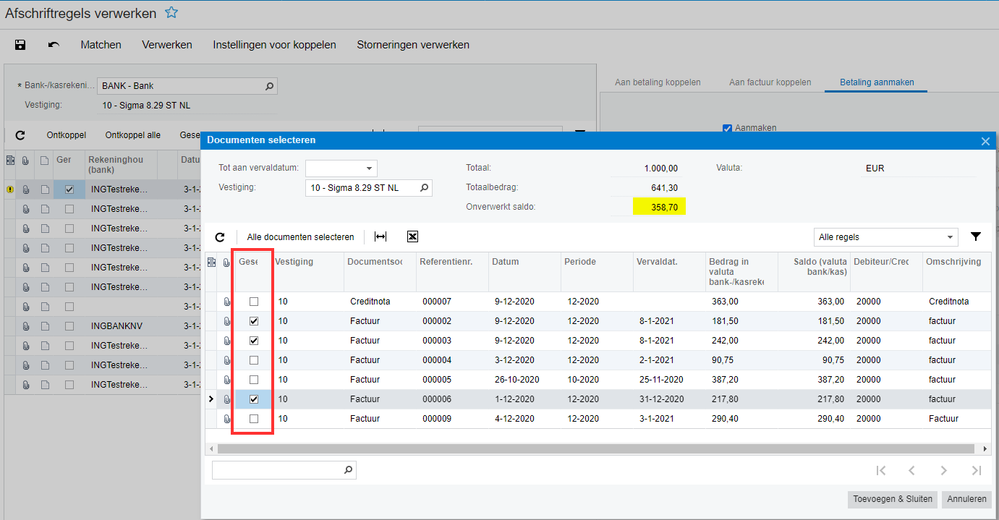Viewport: 999px width, 520px height.
Task: Uncheck the Factuur 000002 row checkbox
Action: [254, 321]
